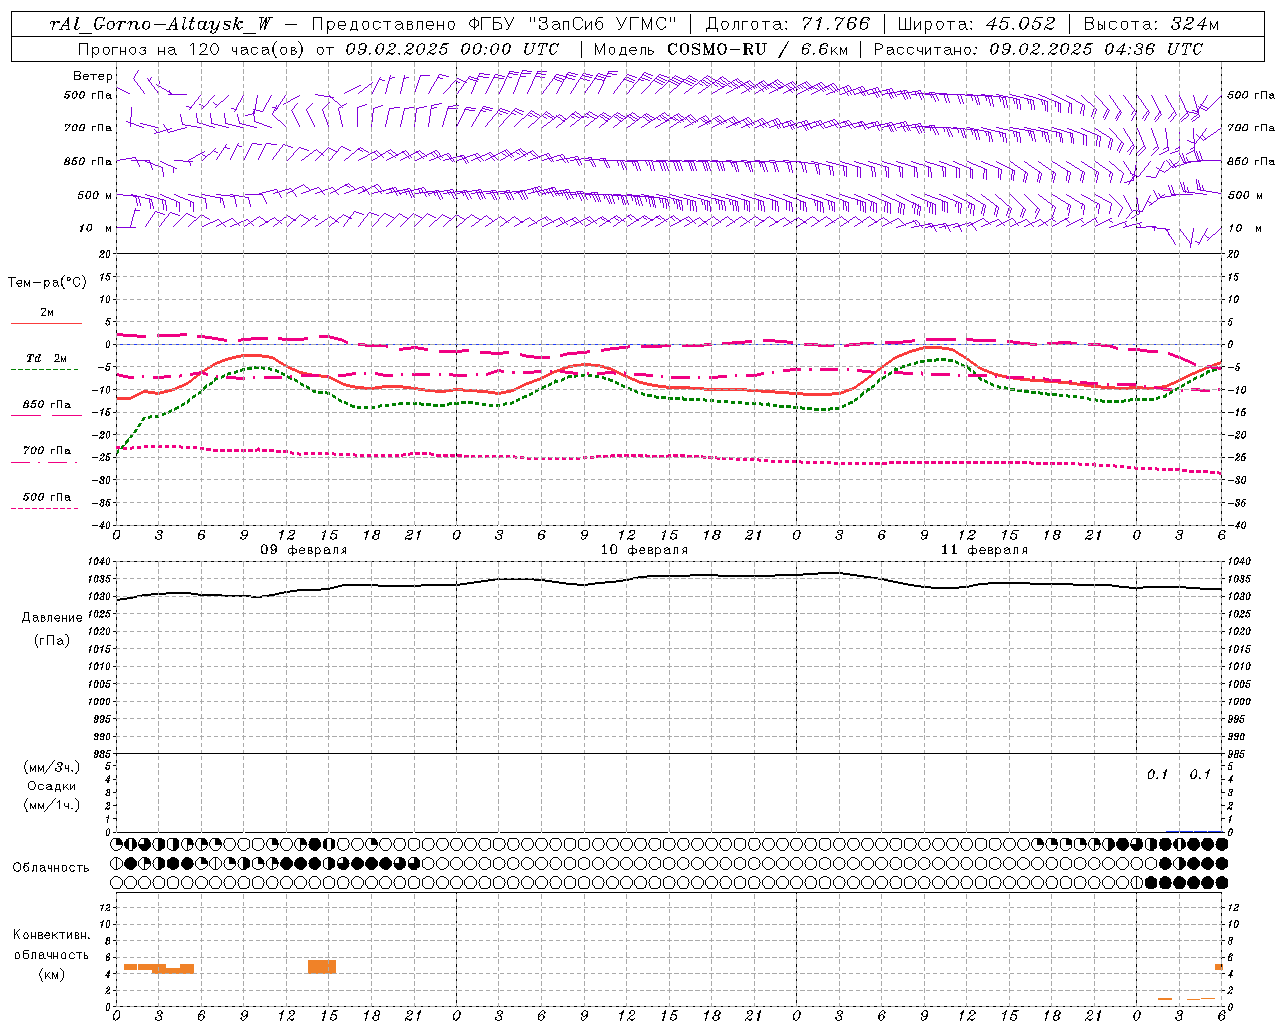Click the Рассчитано: 09.02.2025 04:36 UTC timestamp
This screenshot has width=1280, height=1024.
(1038, 49)
